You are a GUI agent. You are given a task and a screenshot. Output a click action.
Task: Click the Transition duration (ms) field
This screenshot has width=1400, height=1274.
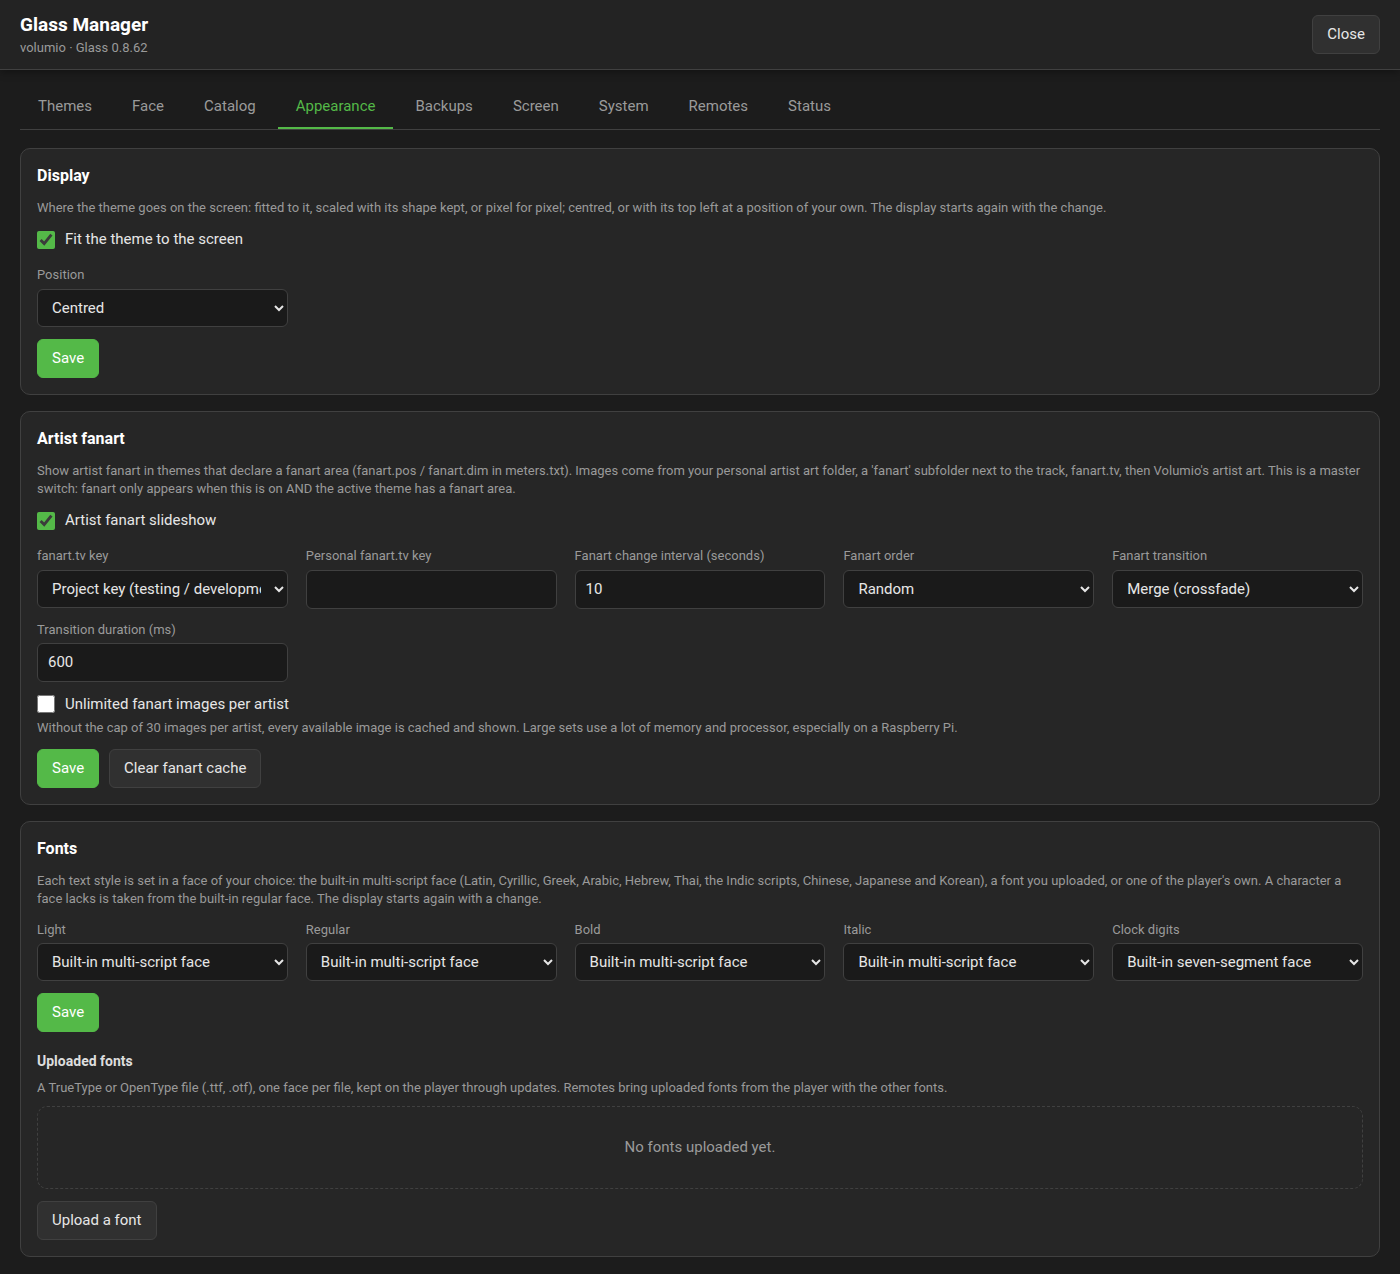[162, 662]
